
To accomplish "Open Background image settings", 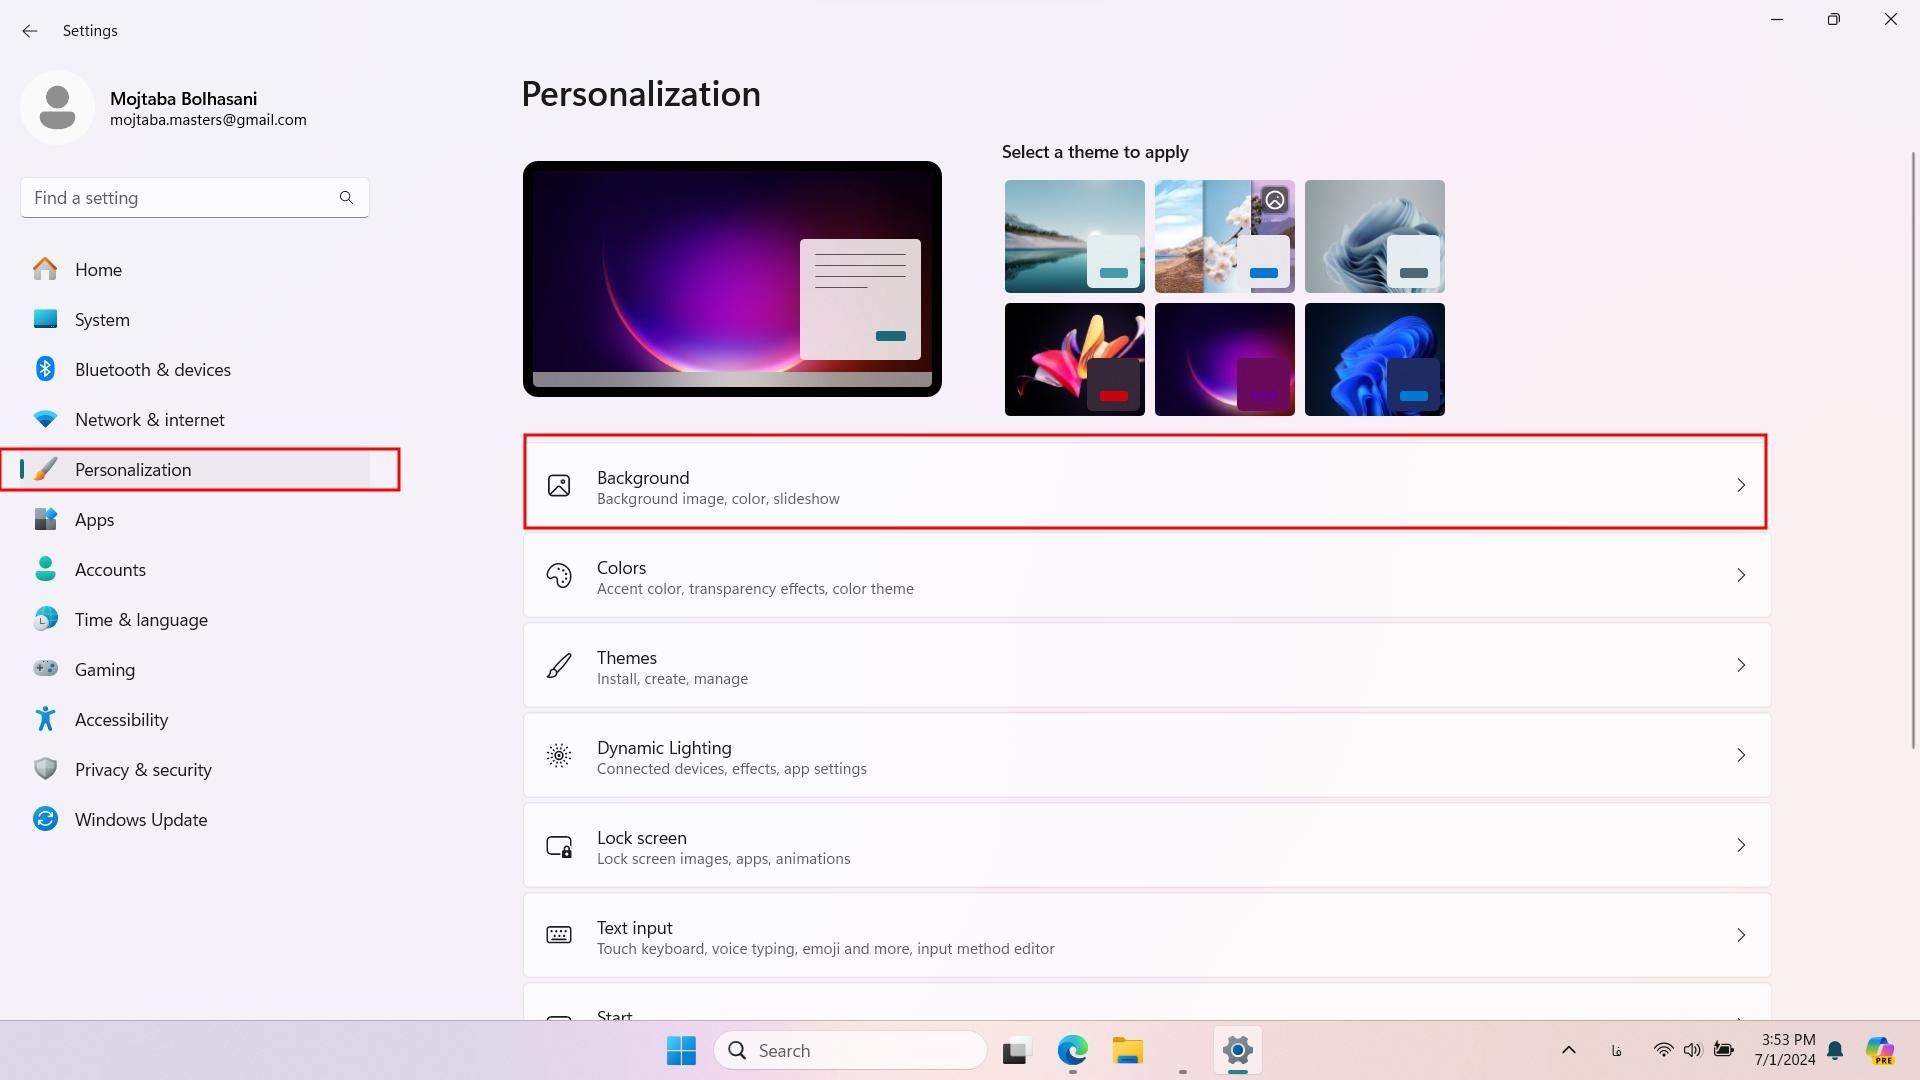I will (1145, 484).
